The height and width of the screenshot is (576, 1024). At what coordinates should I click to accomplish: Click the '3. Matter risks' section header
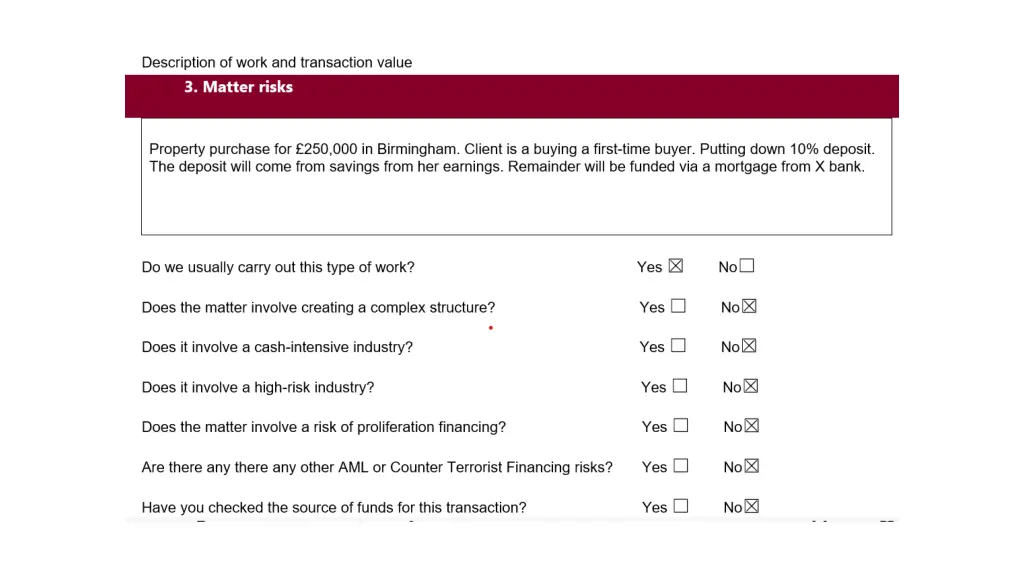(238, 87)
